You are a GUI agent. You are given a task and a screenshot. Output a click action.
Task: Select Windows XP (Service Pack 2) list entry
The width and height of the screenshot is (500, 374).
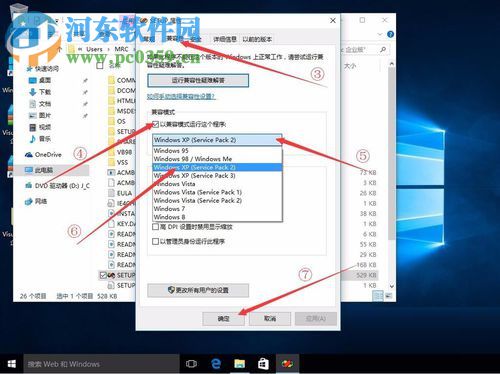(x=217, y=167)
